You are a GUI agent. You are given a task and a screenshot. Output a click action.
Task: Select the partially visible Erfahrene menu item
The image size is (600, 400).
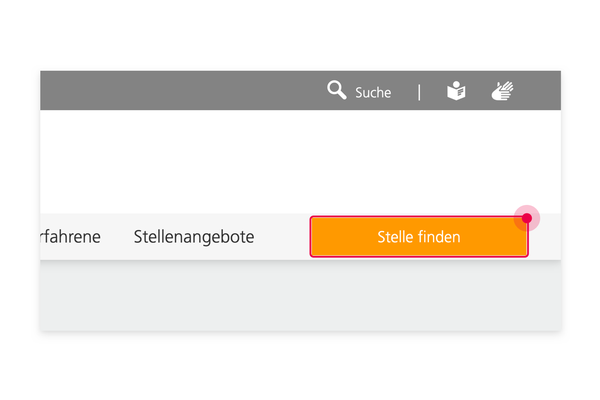click(x=70, y=237)
